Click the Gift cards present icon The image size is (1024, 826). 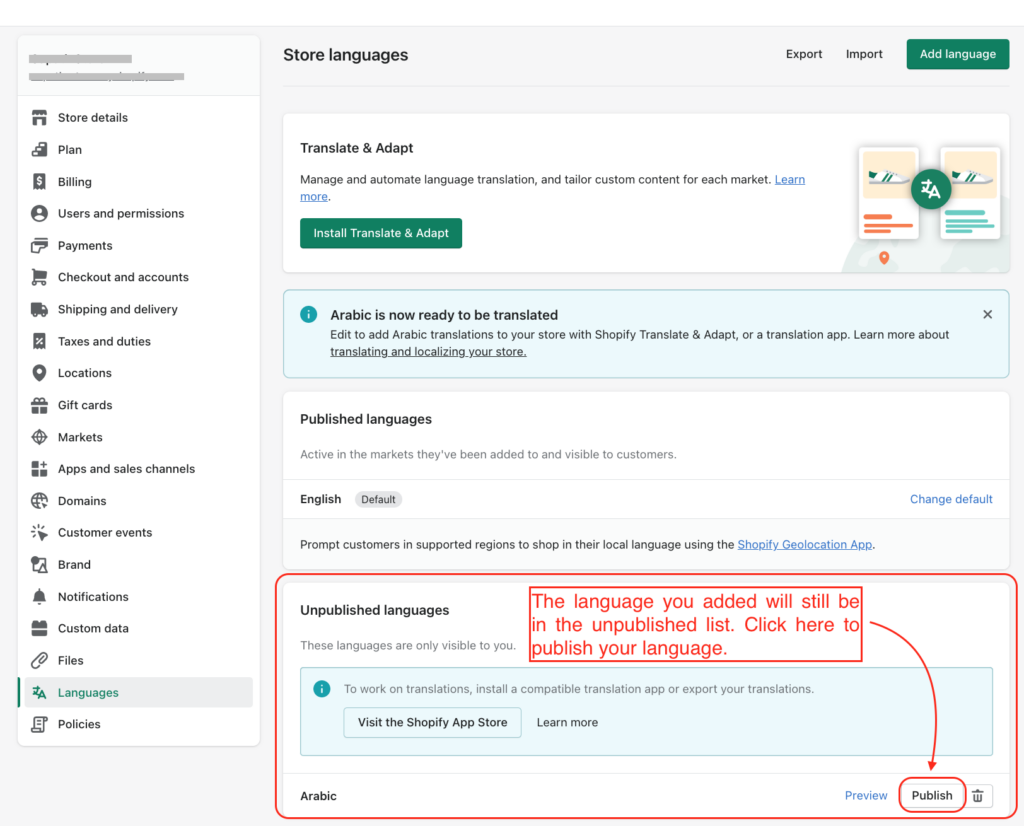[39, 405]
